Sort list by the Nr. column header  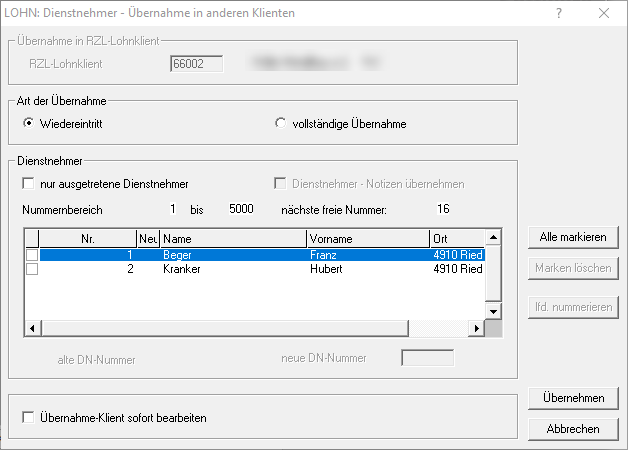pyautogui.click(x=87, y=240)
